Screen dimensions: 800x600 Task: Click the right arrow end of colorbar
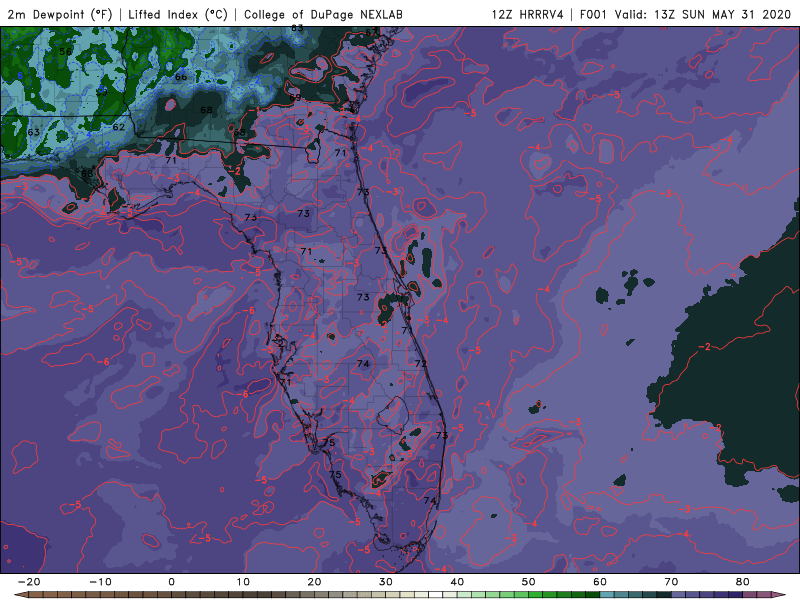781,595
